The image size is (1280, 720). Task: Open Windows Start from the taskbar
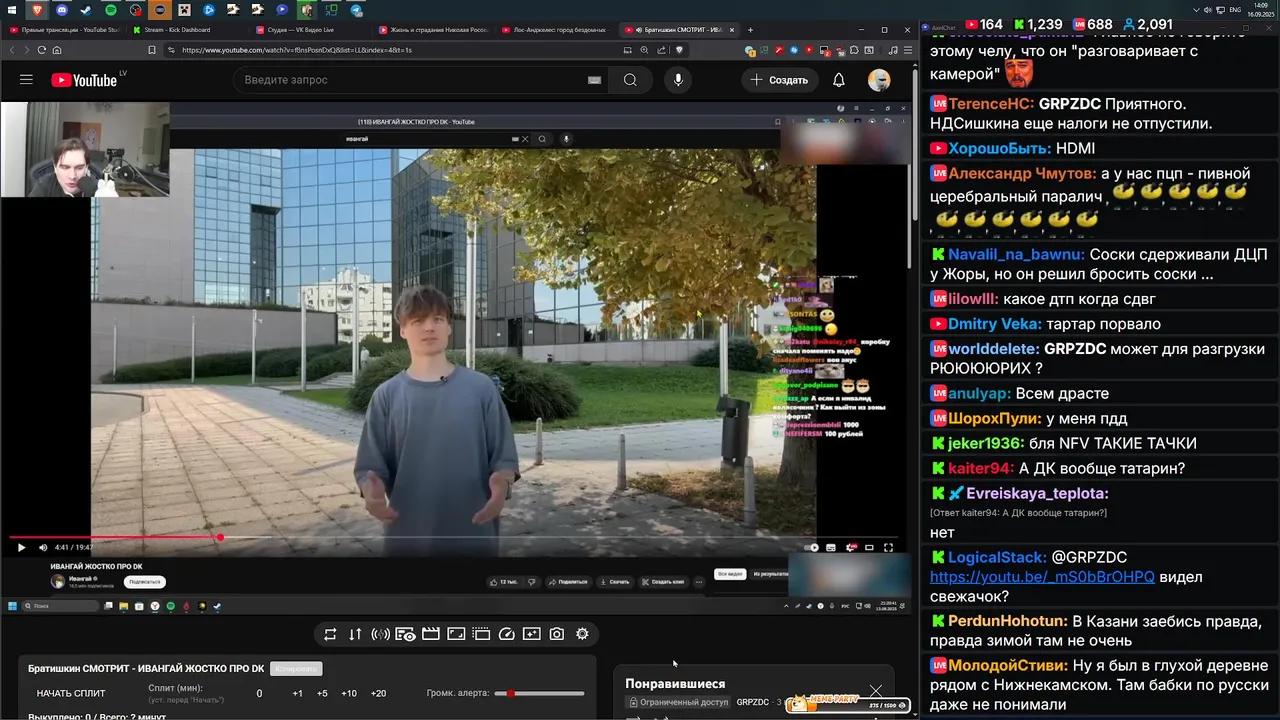pos(13,10)
